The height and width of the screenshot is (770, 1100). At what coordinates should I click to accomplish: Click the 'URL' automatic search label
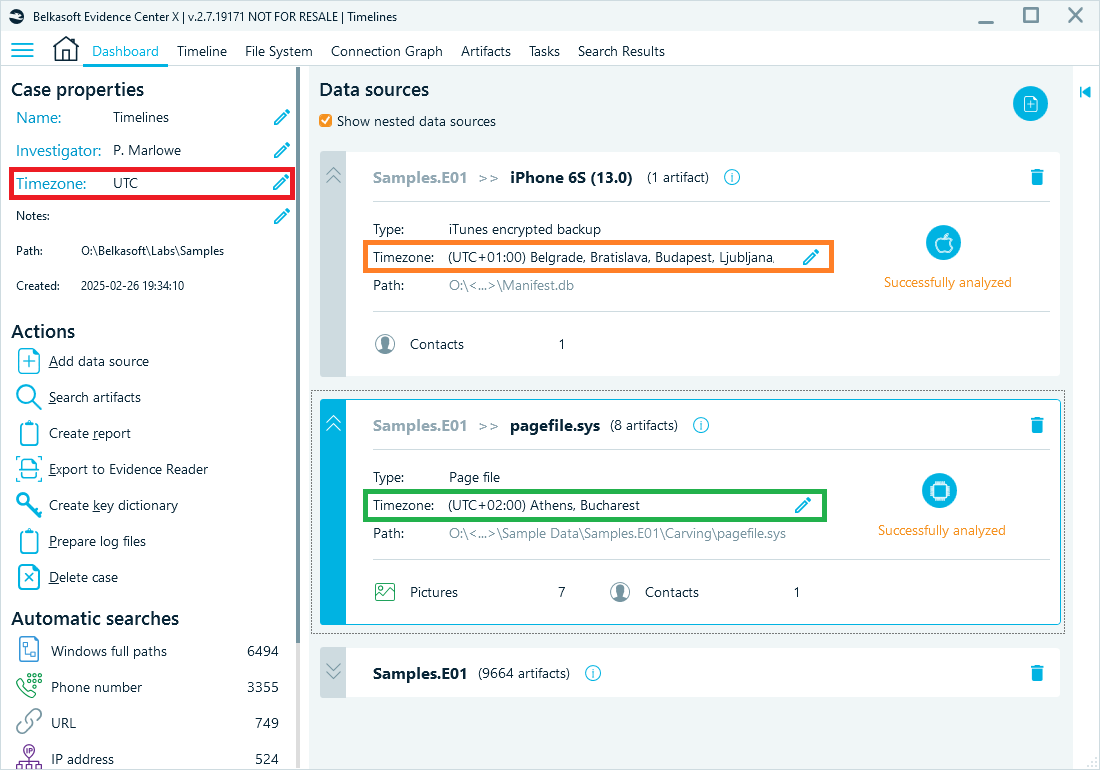63,723
